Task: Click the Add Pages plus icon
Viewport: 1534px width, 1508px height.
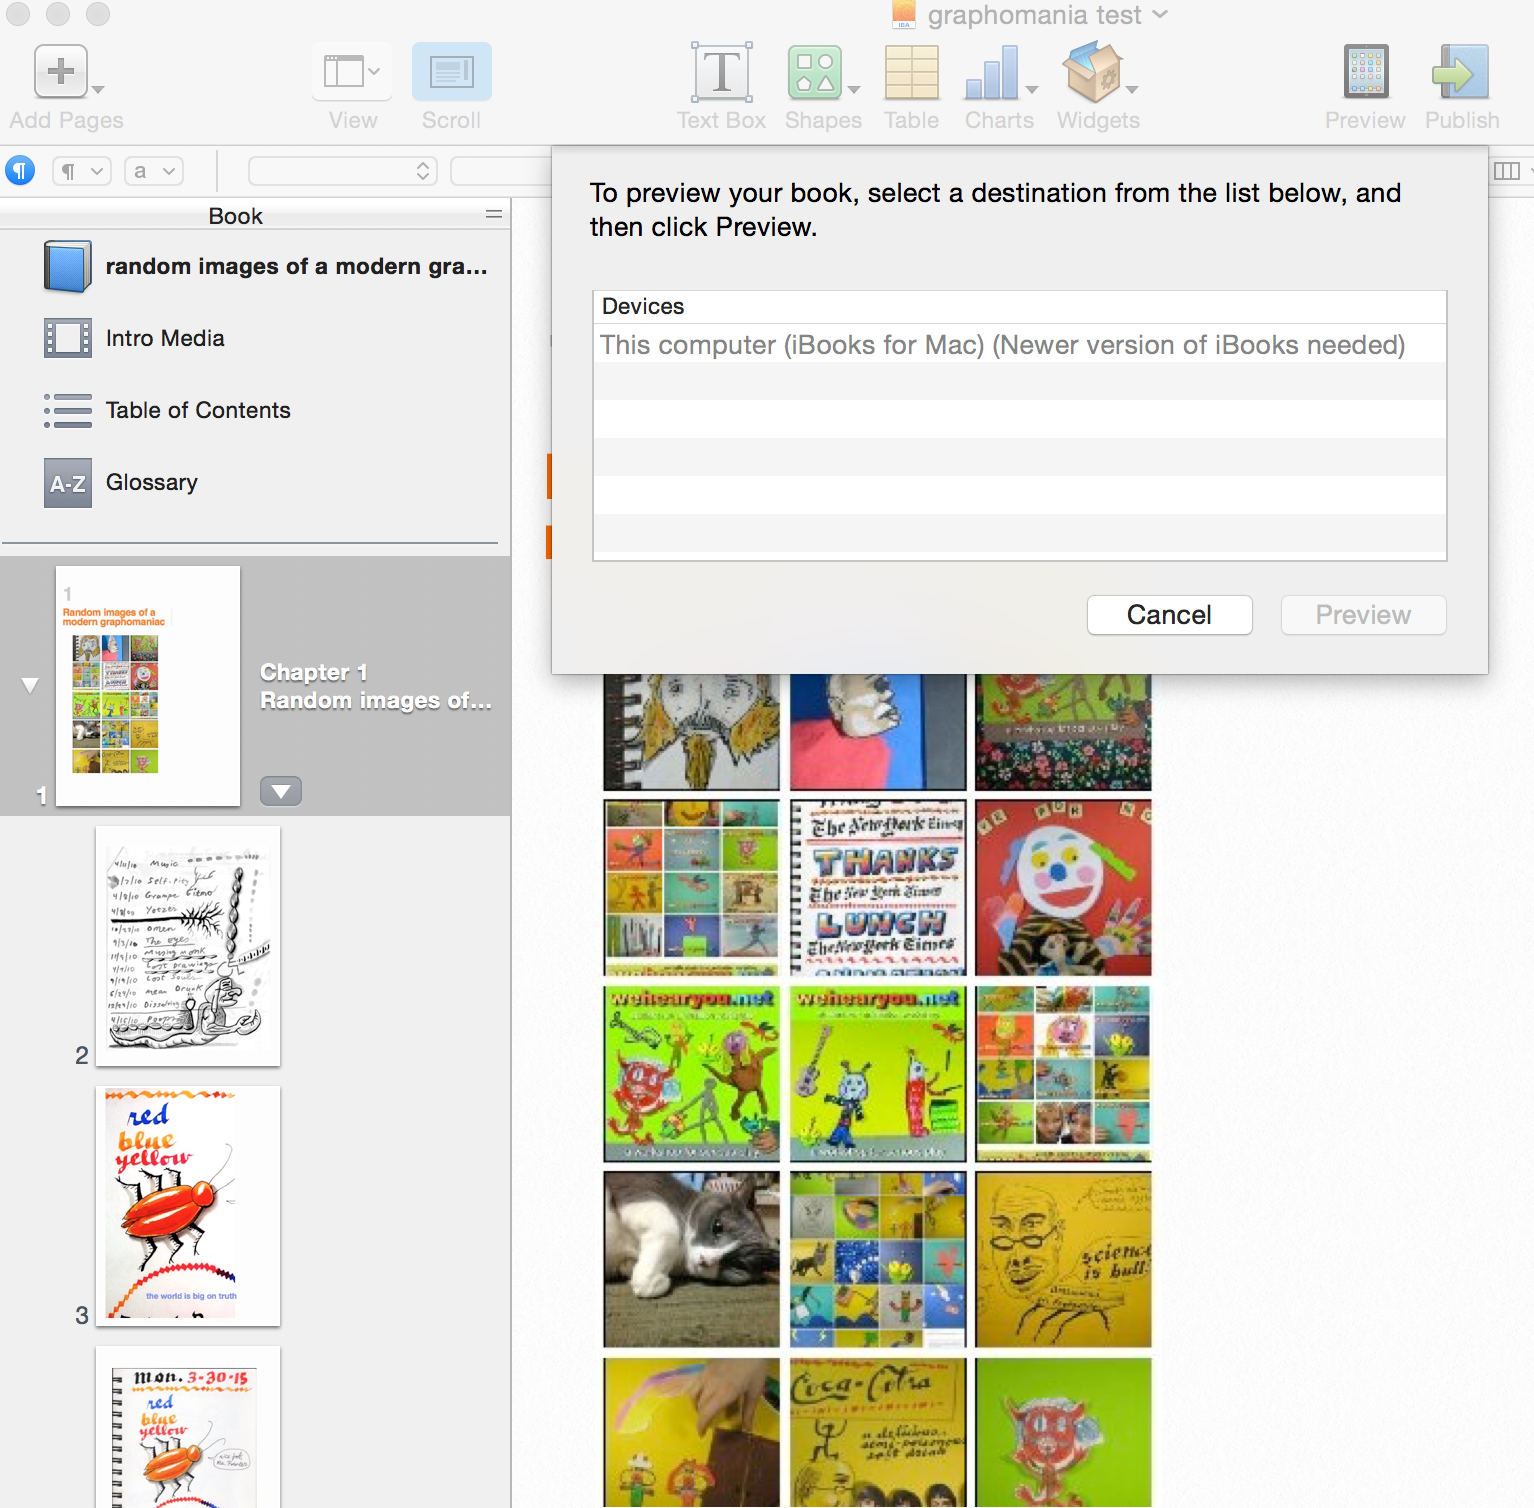Action: (61, 72)
